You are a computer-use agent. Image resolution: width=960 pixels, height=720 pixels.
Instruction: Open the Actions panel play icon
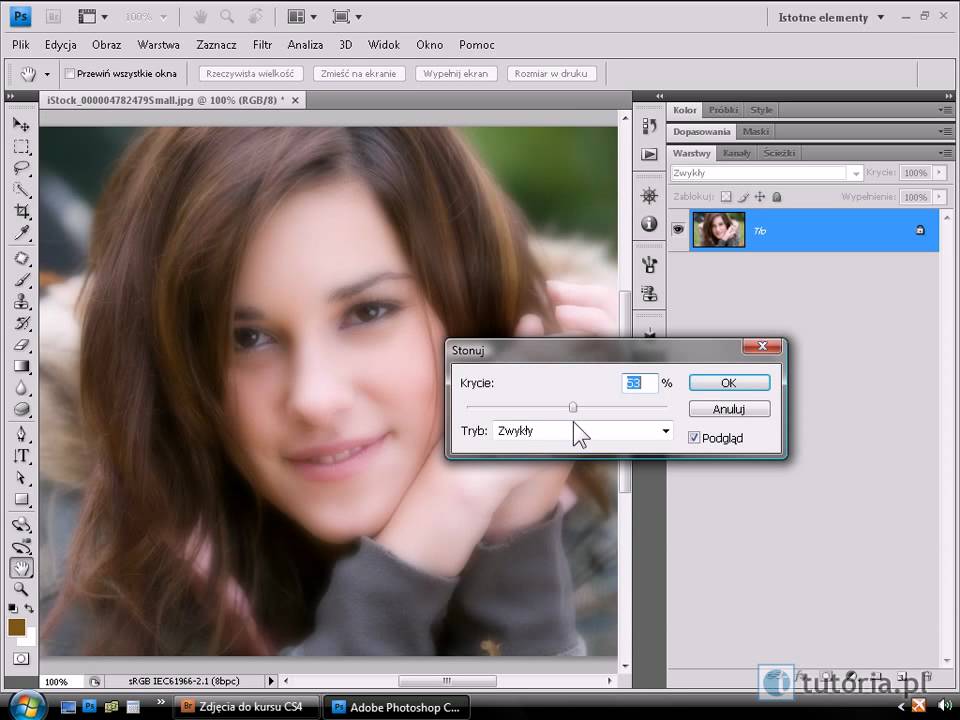click(649, 154)
